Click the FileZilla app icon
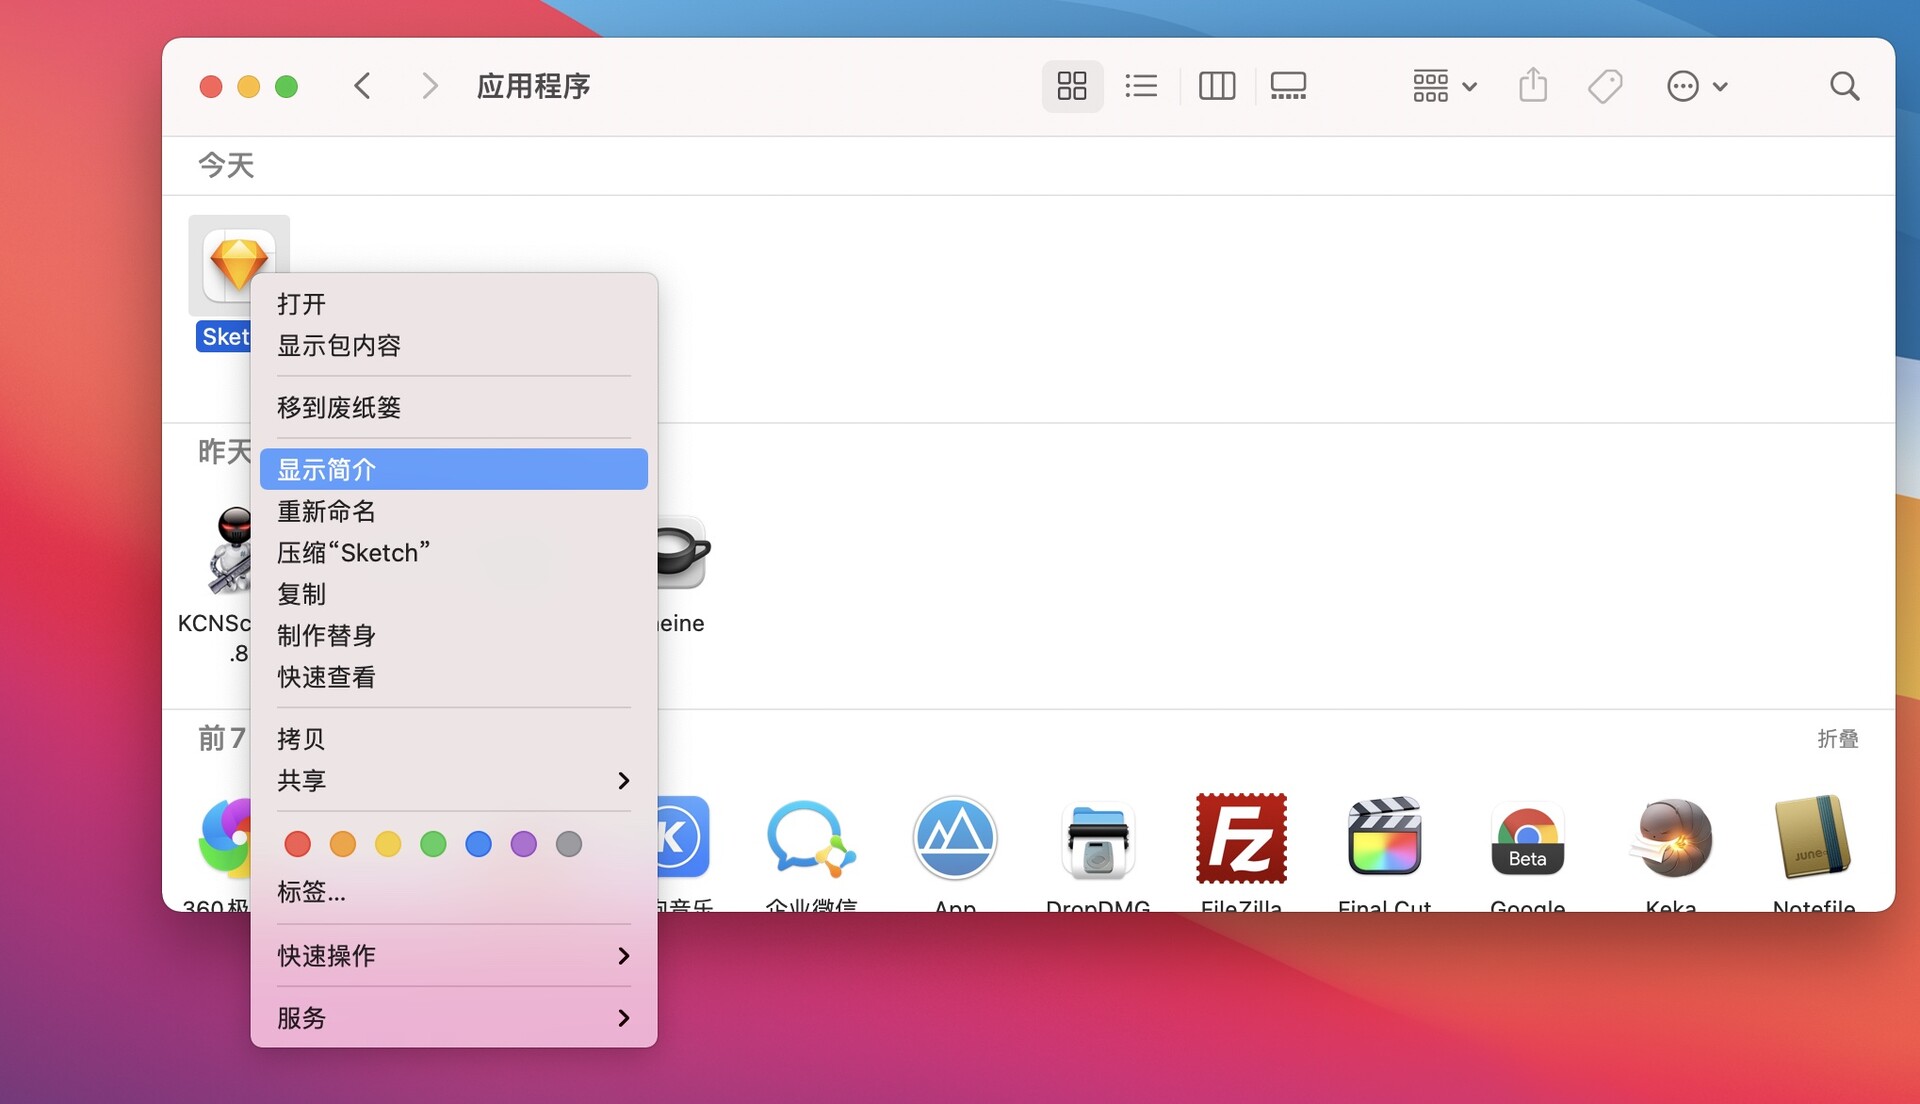Image resolution: width=1920 pixels, height=1104 pixels. pos(1241,838)
